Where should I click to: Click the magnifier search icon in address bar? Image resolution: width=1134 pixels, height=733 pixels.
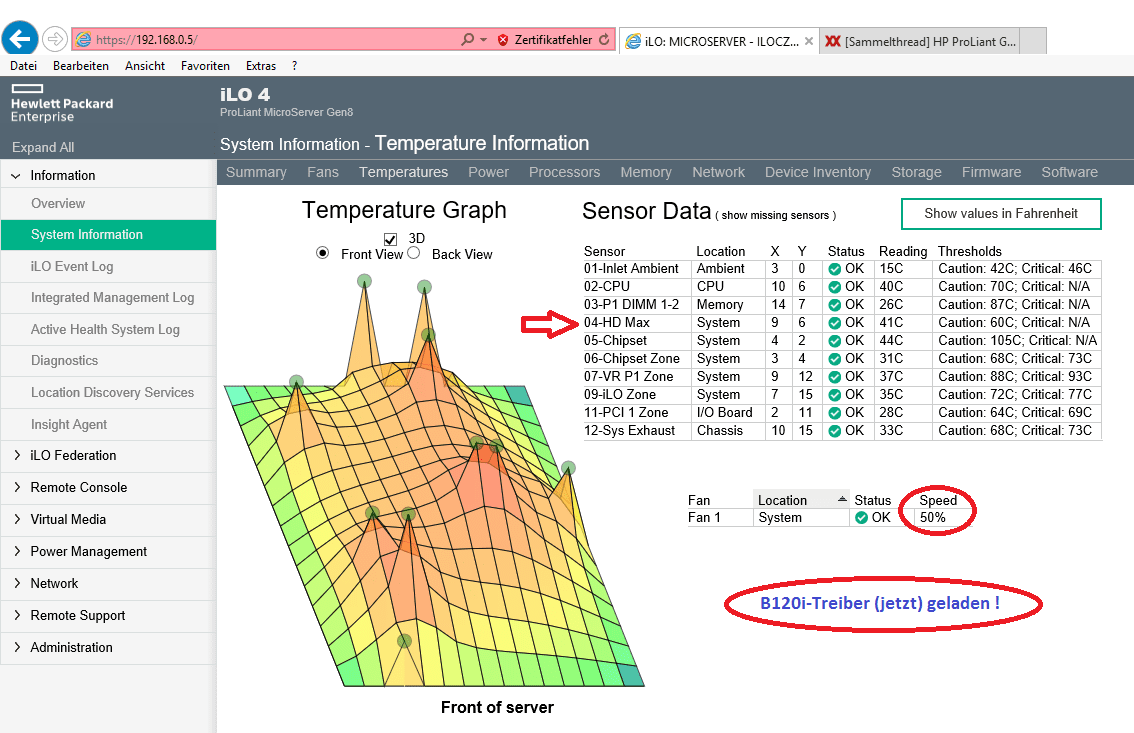click(468, 40)
